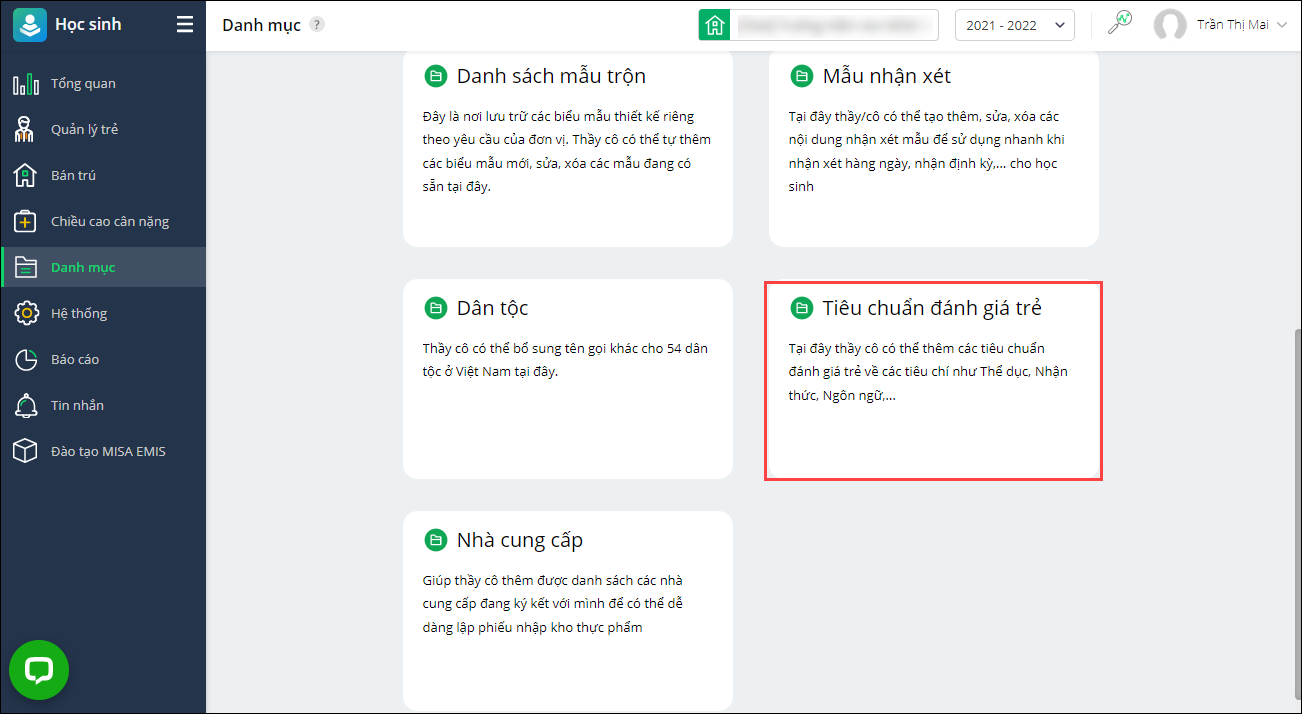Click the Danh sách mẫu trộn folder icon
This screenshot has height=714, width=1302.
(x=435, y=76)
